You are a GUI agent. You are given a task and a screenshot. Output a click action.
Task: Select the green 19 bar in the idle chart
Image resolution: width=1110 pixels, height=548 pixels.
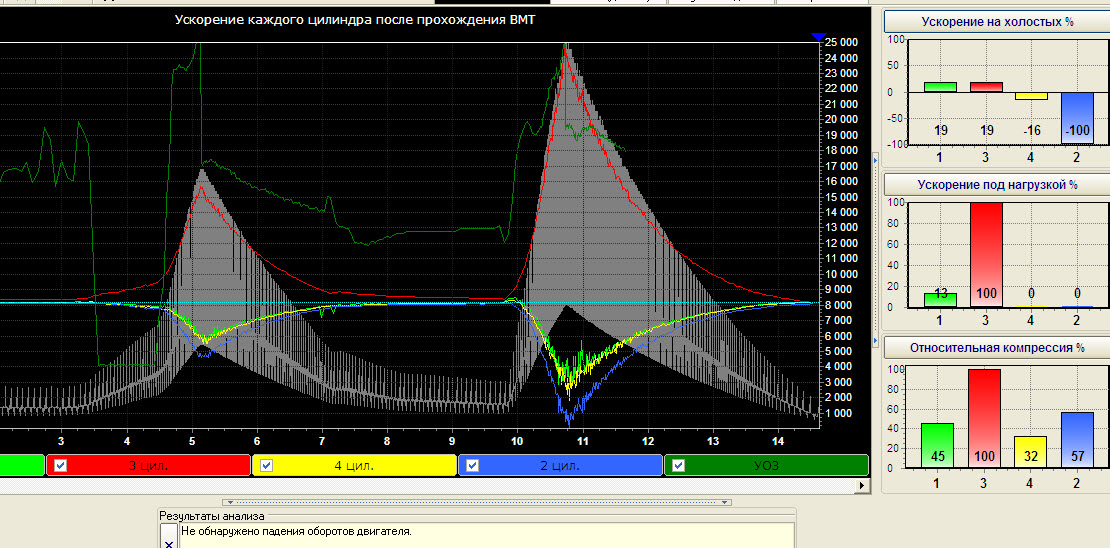click(940, 87)
